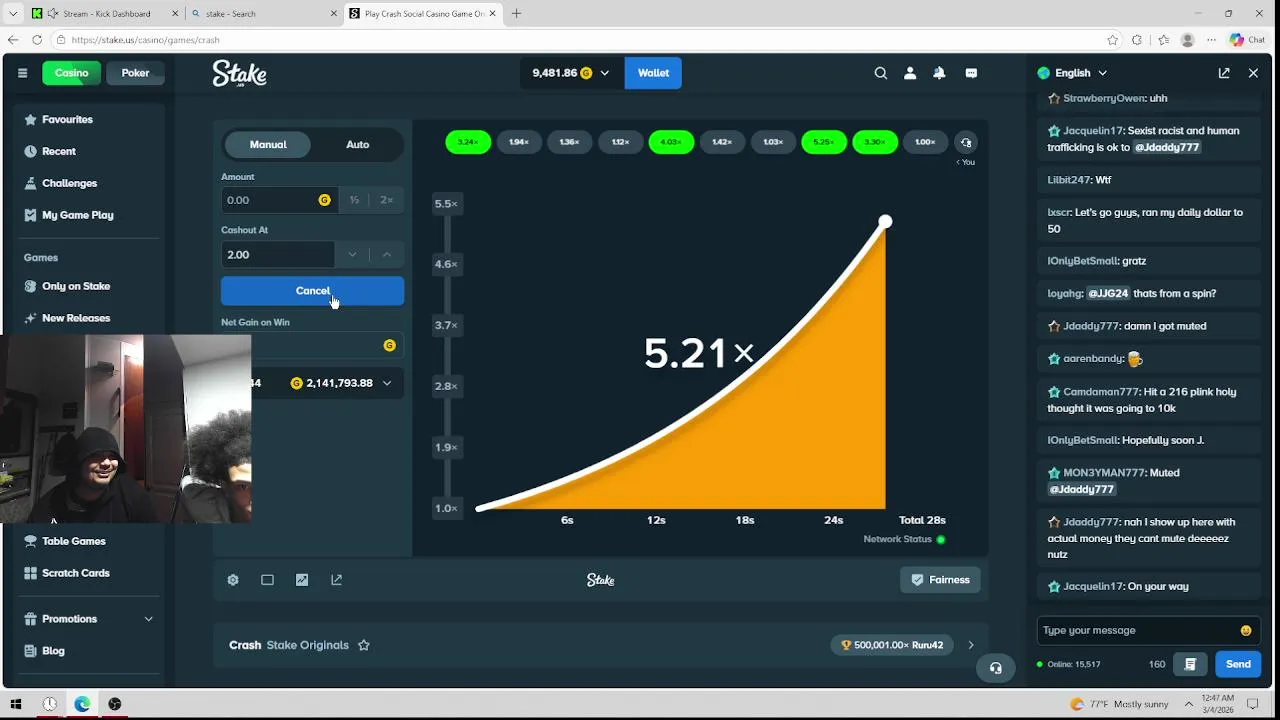
Task: Open the hamburger menu in Stake header
Action: [x=22, y=73]
